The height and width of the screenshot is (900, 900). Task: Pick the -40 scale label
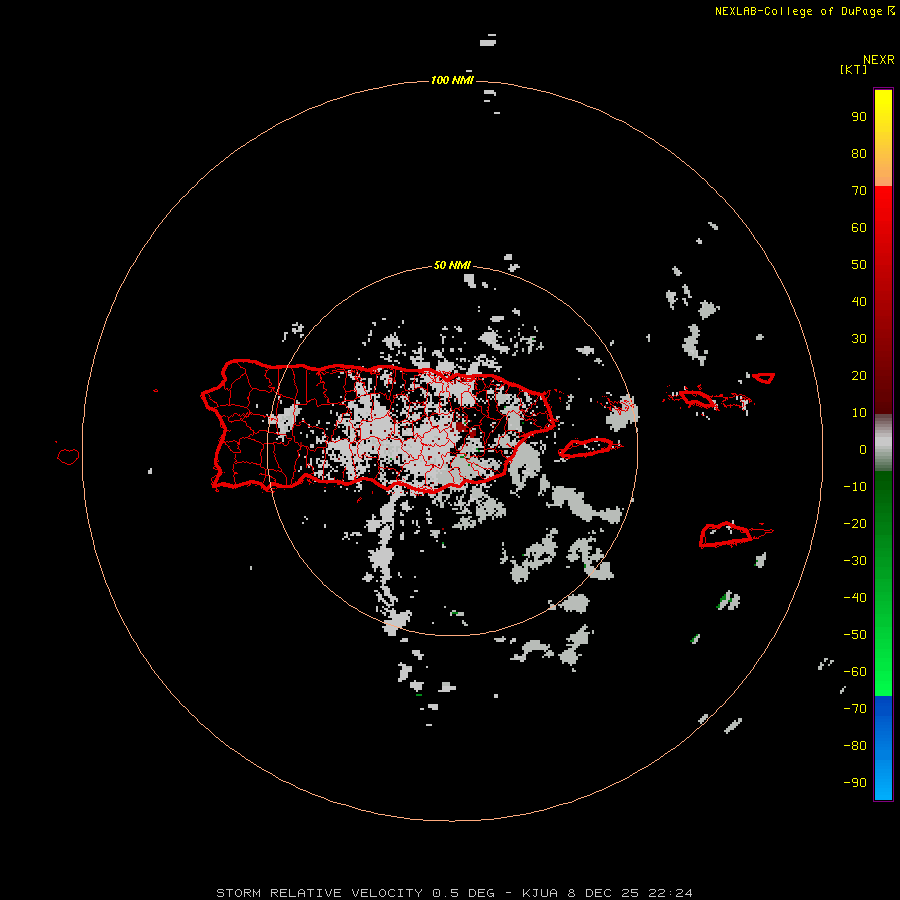[x=855, y=598]
